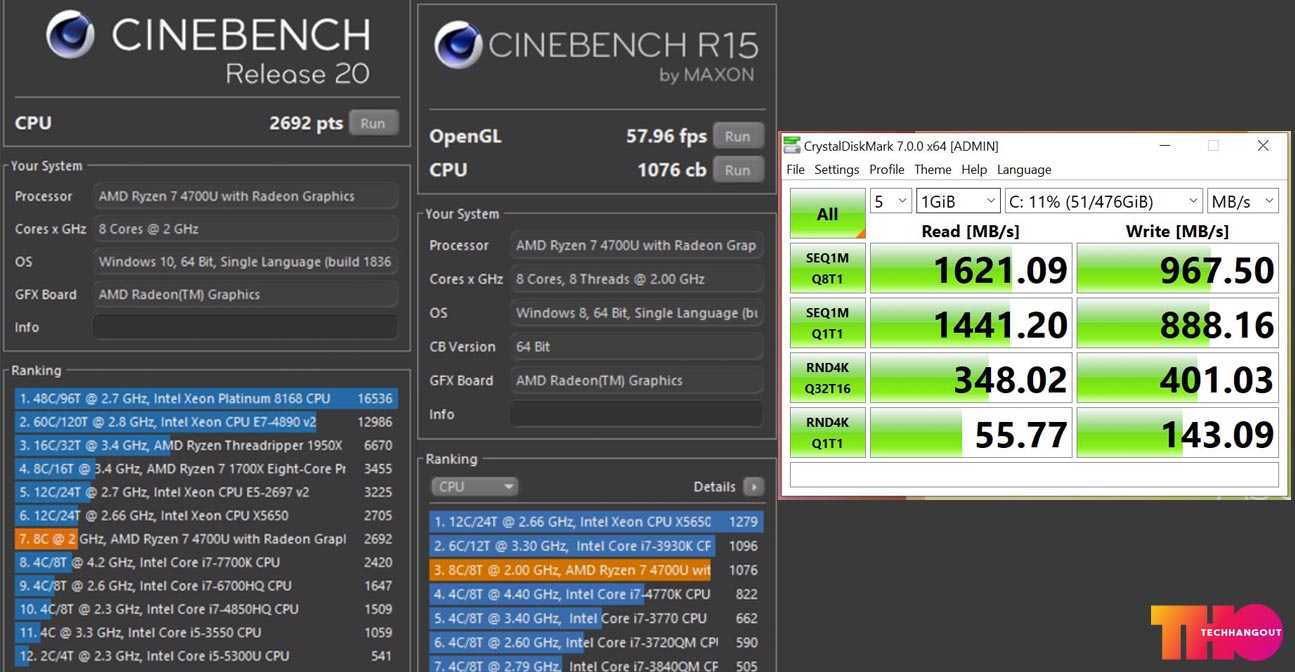Select the Core i7-7700K ranking row
This screenshot has height=672, width=1295.
tap(204, 562)
